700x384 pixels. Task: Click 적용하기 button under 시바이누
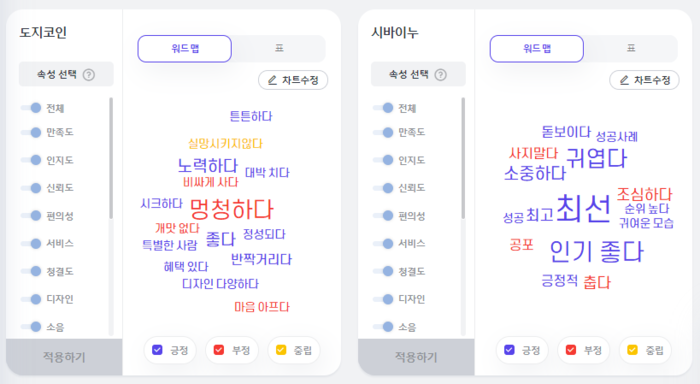click(x=416, y=357)
